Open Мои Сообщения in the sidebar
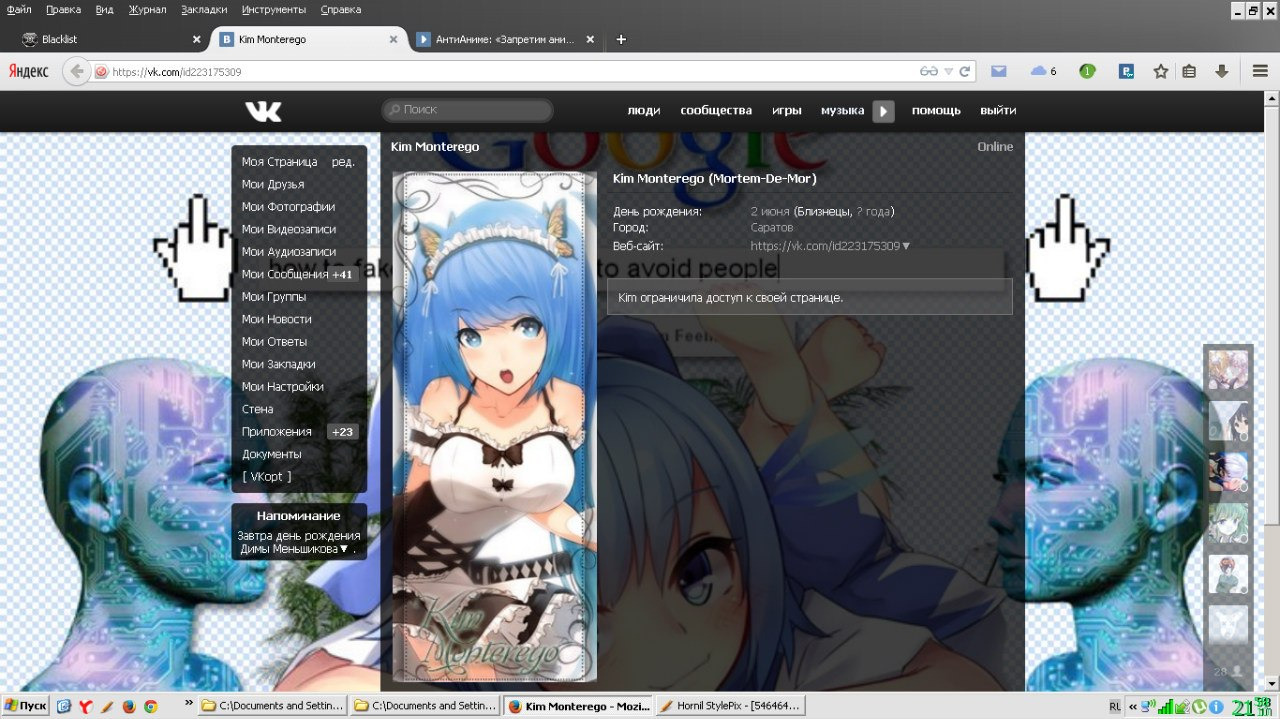 point(285,274)
